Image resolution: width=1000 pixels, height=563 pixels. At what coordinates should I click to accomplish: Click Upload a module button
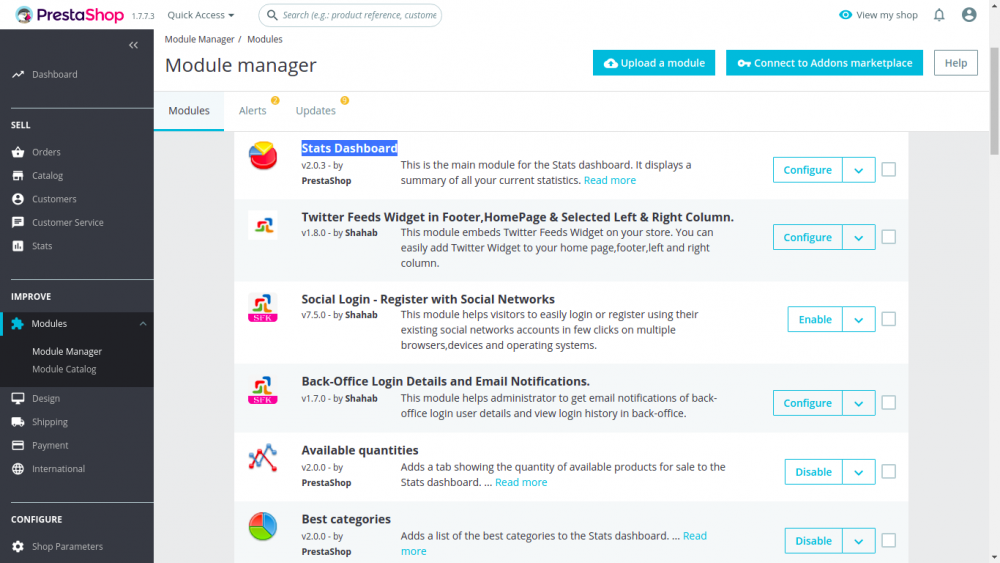pyautogui.click(x=654, y=62)
